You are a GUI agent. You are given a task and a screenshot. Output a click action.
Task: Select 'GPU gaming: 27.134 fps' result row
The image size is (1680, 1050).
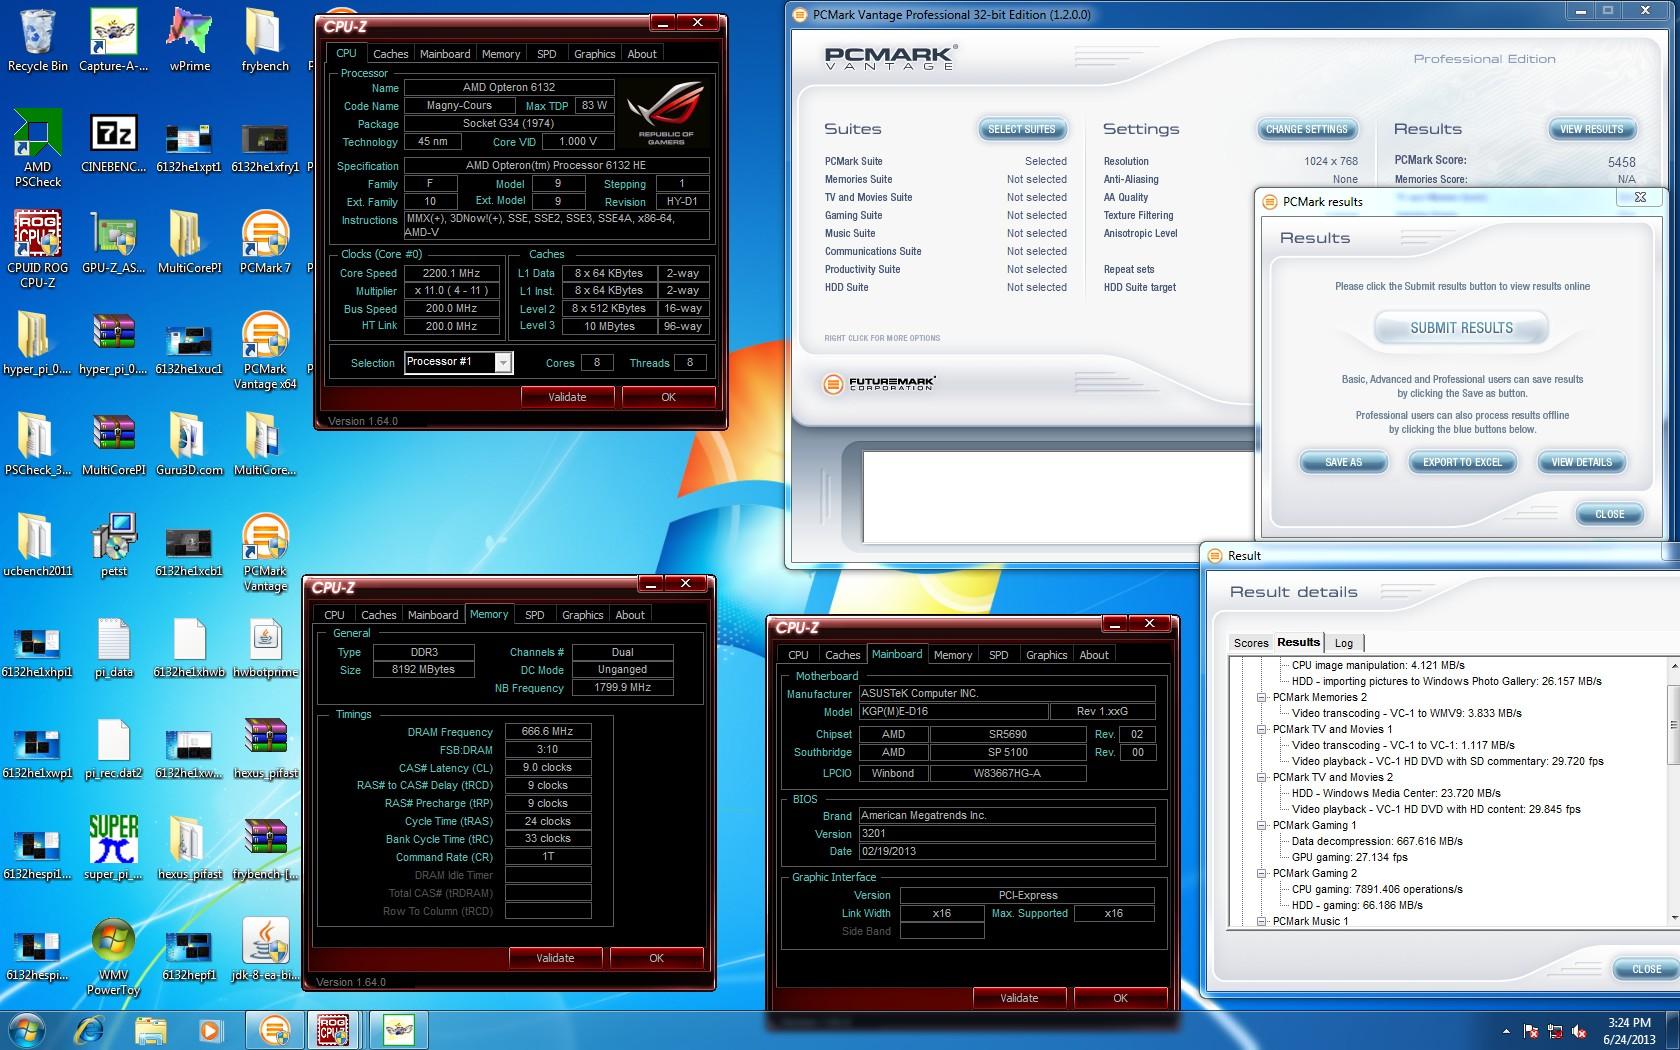click(x=1349, y=857)
